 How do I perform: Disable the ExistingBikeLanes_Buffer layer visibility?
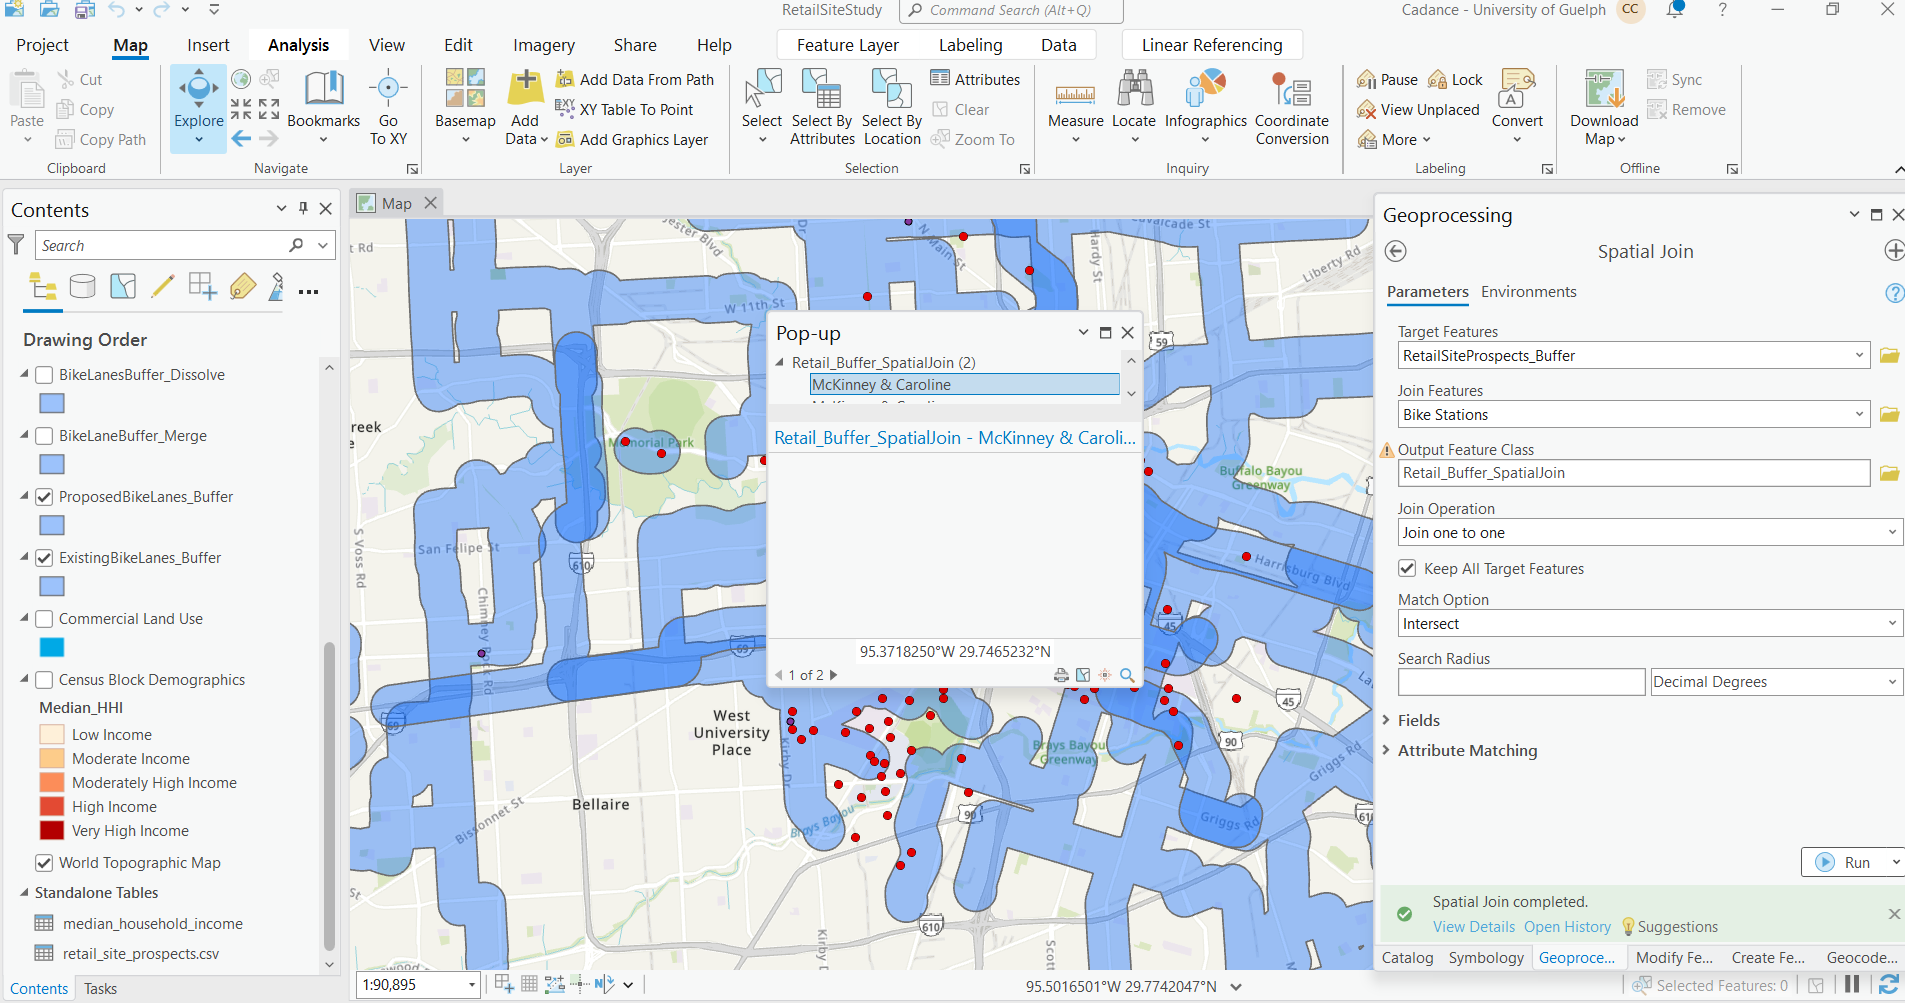click(x=44, y=557)
